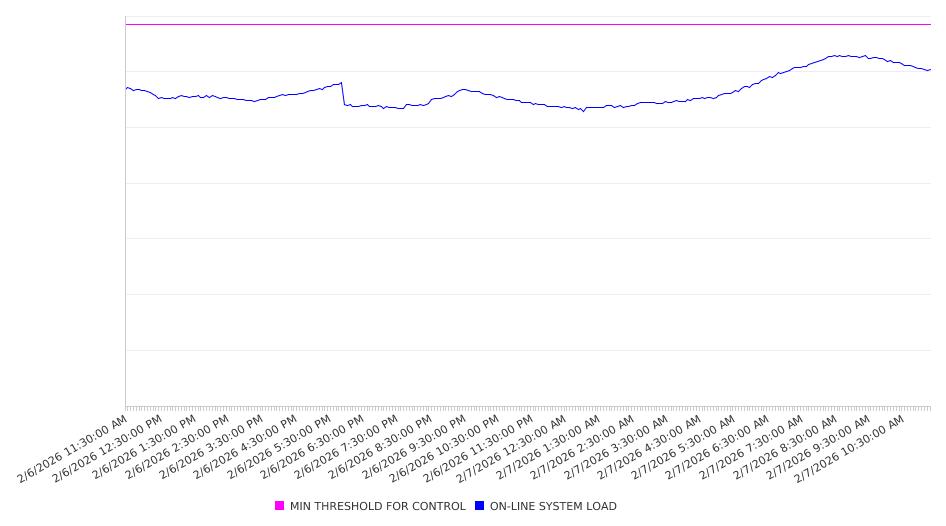This screenshot has width=946, height=526.
Task: Click the sharp drop in the blue load line
Action: click(x=343, y=94)
